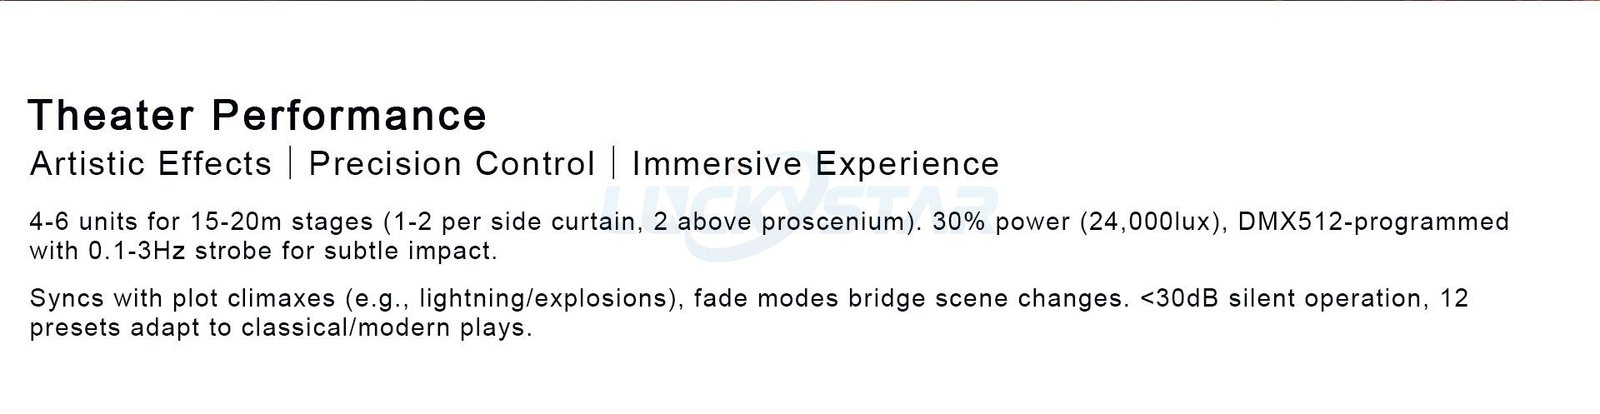Click the "DMX512-programmed" word
Screen dimensions: 1600x414
point(1373,222)
